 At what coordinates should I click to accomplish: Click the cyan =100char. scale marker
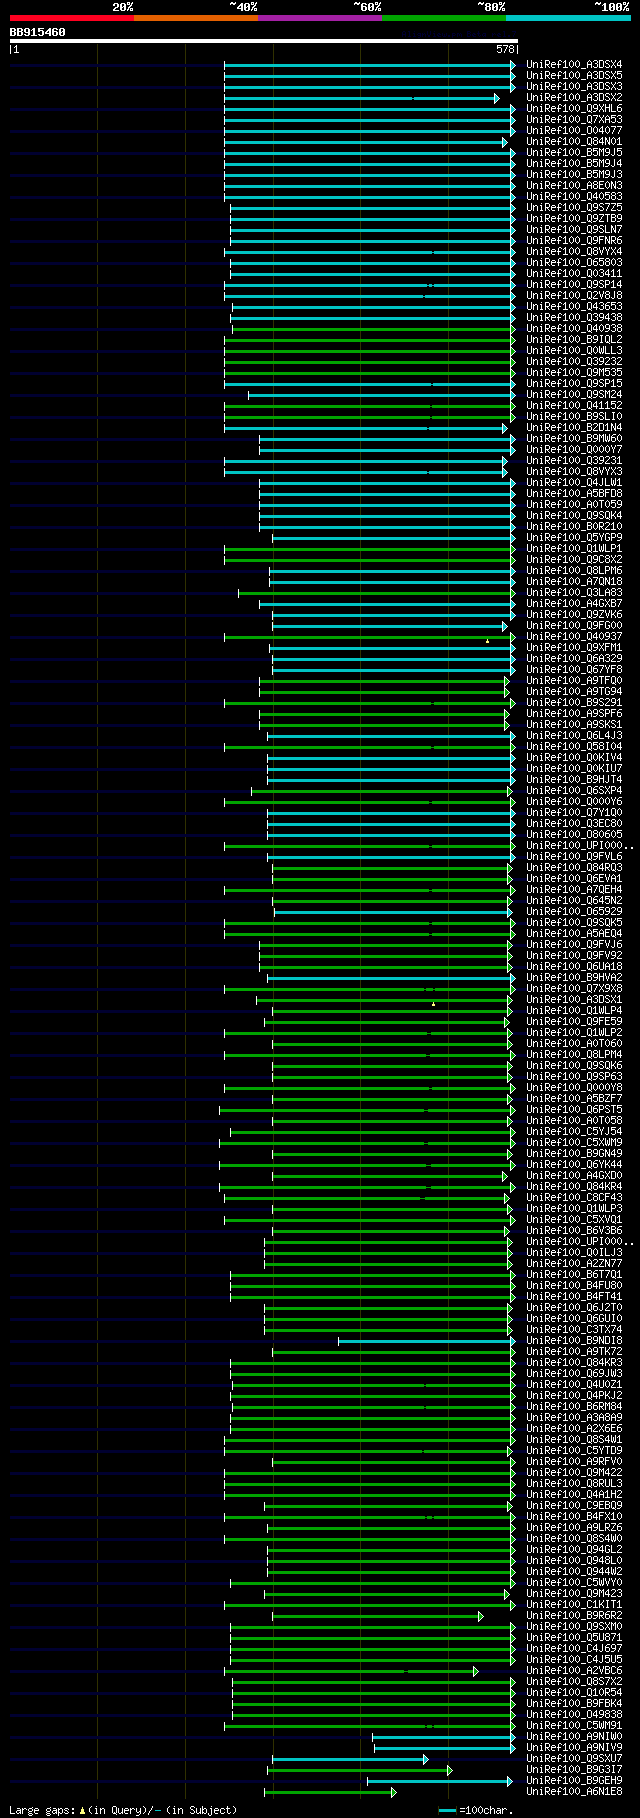(448, 1810)
